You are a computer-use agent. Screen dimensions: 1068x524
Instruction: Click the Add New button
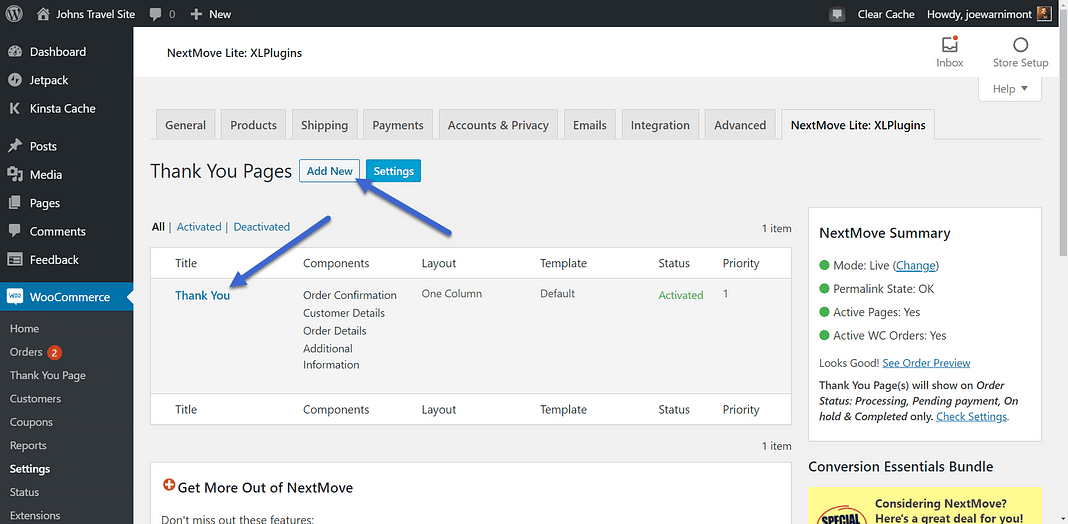click(x=330, y=171)
